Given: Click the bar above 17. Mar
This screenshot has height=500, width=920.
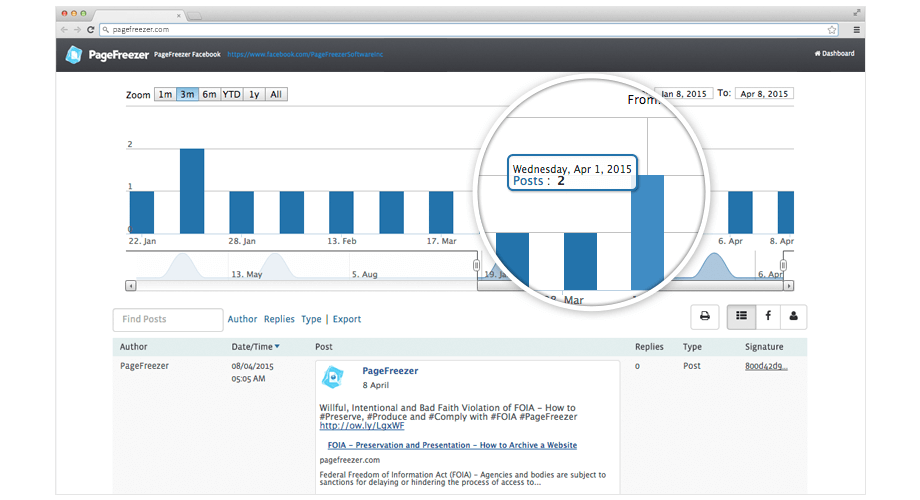Looking at the screenshot, I should coord(441,212).
